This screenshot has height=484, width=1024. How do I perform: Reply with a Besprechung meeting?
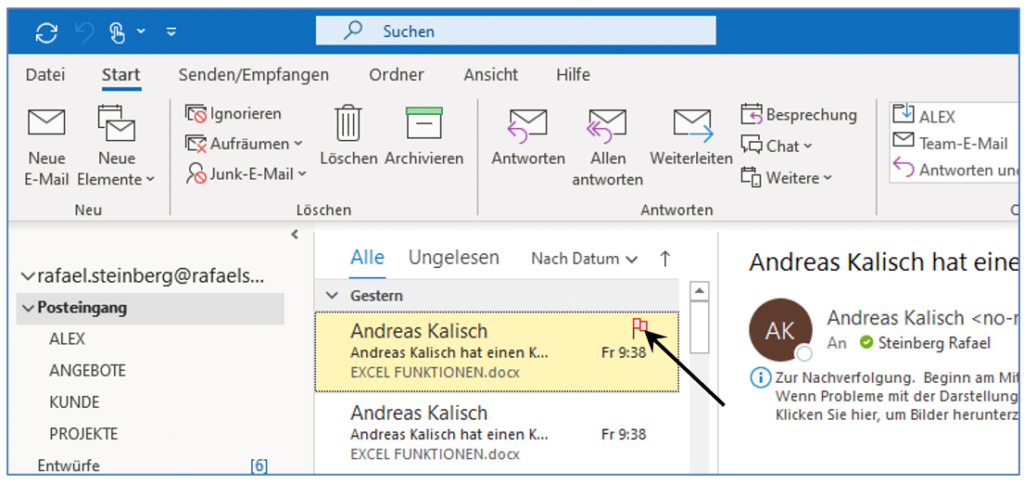click(798, 114)
